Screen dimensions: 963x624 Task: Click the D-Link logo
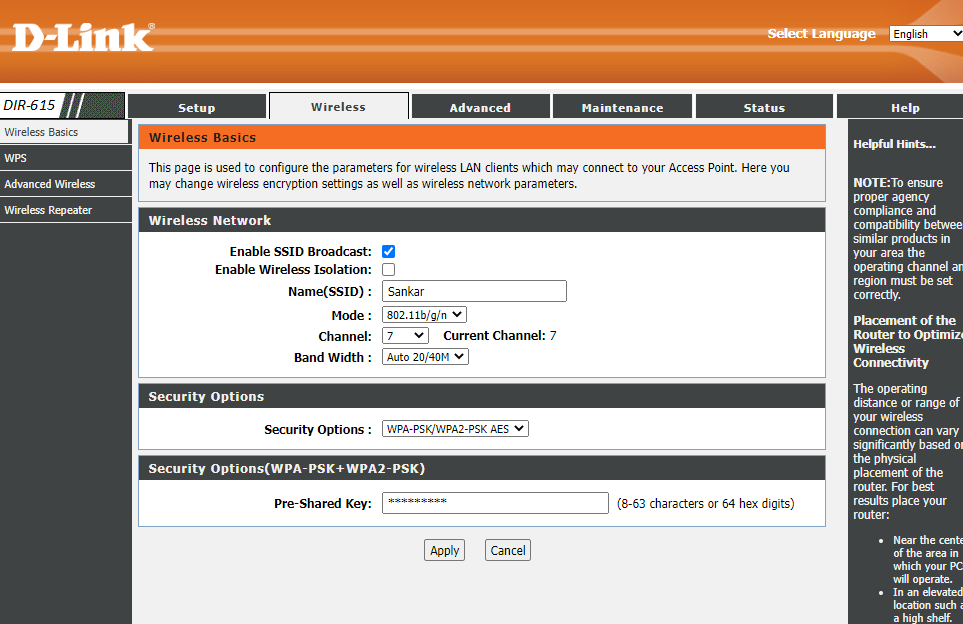[83, 37]
